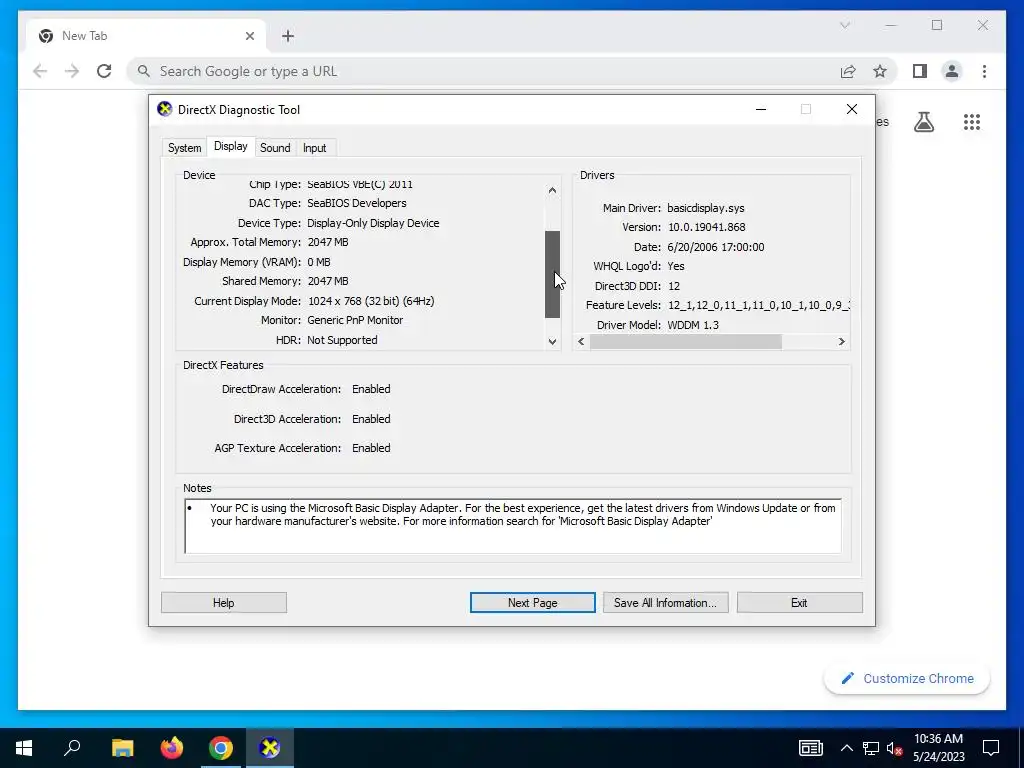Open the Sound tab

[x=275, y=148]
